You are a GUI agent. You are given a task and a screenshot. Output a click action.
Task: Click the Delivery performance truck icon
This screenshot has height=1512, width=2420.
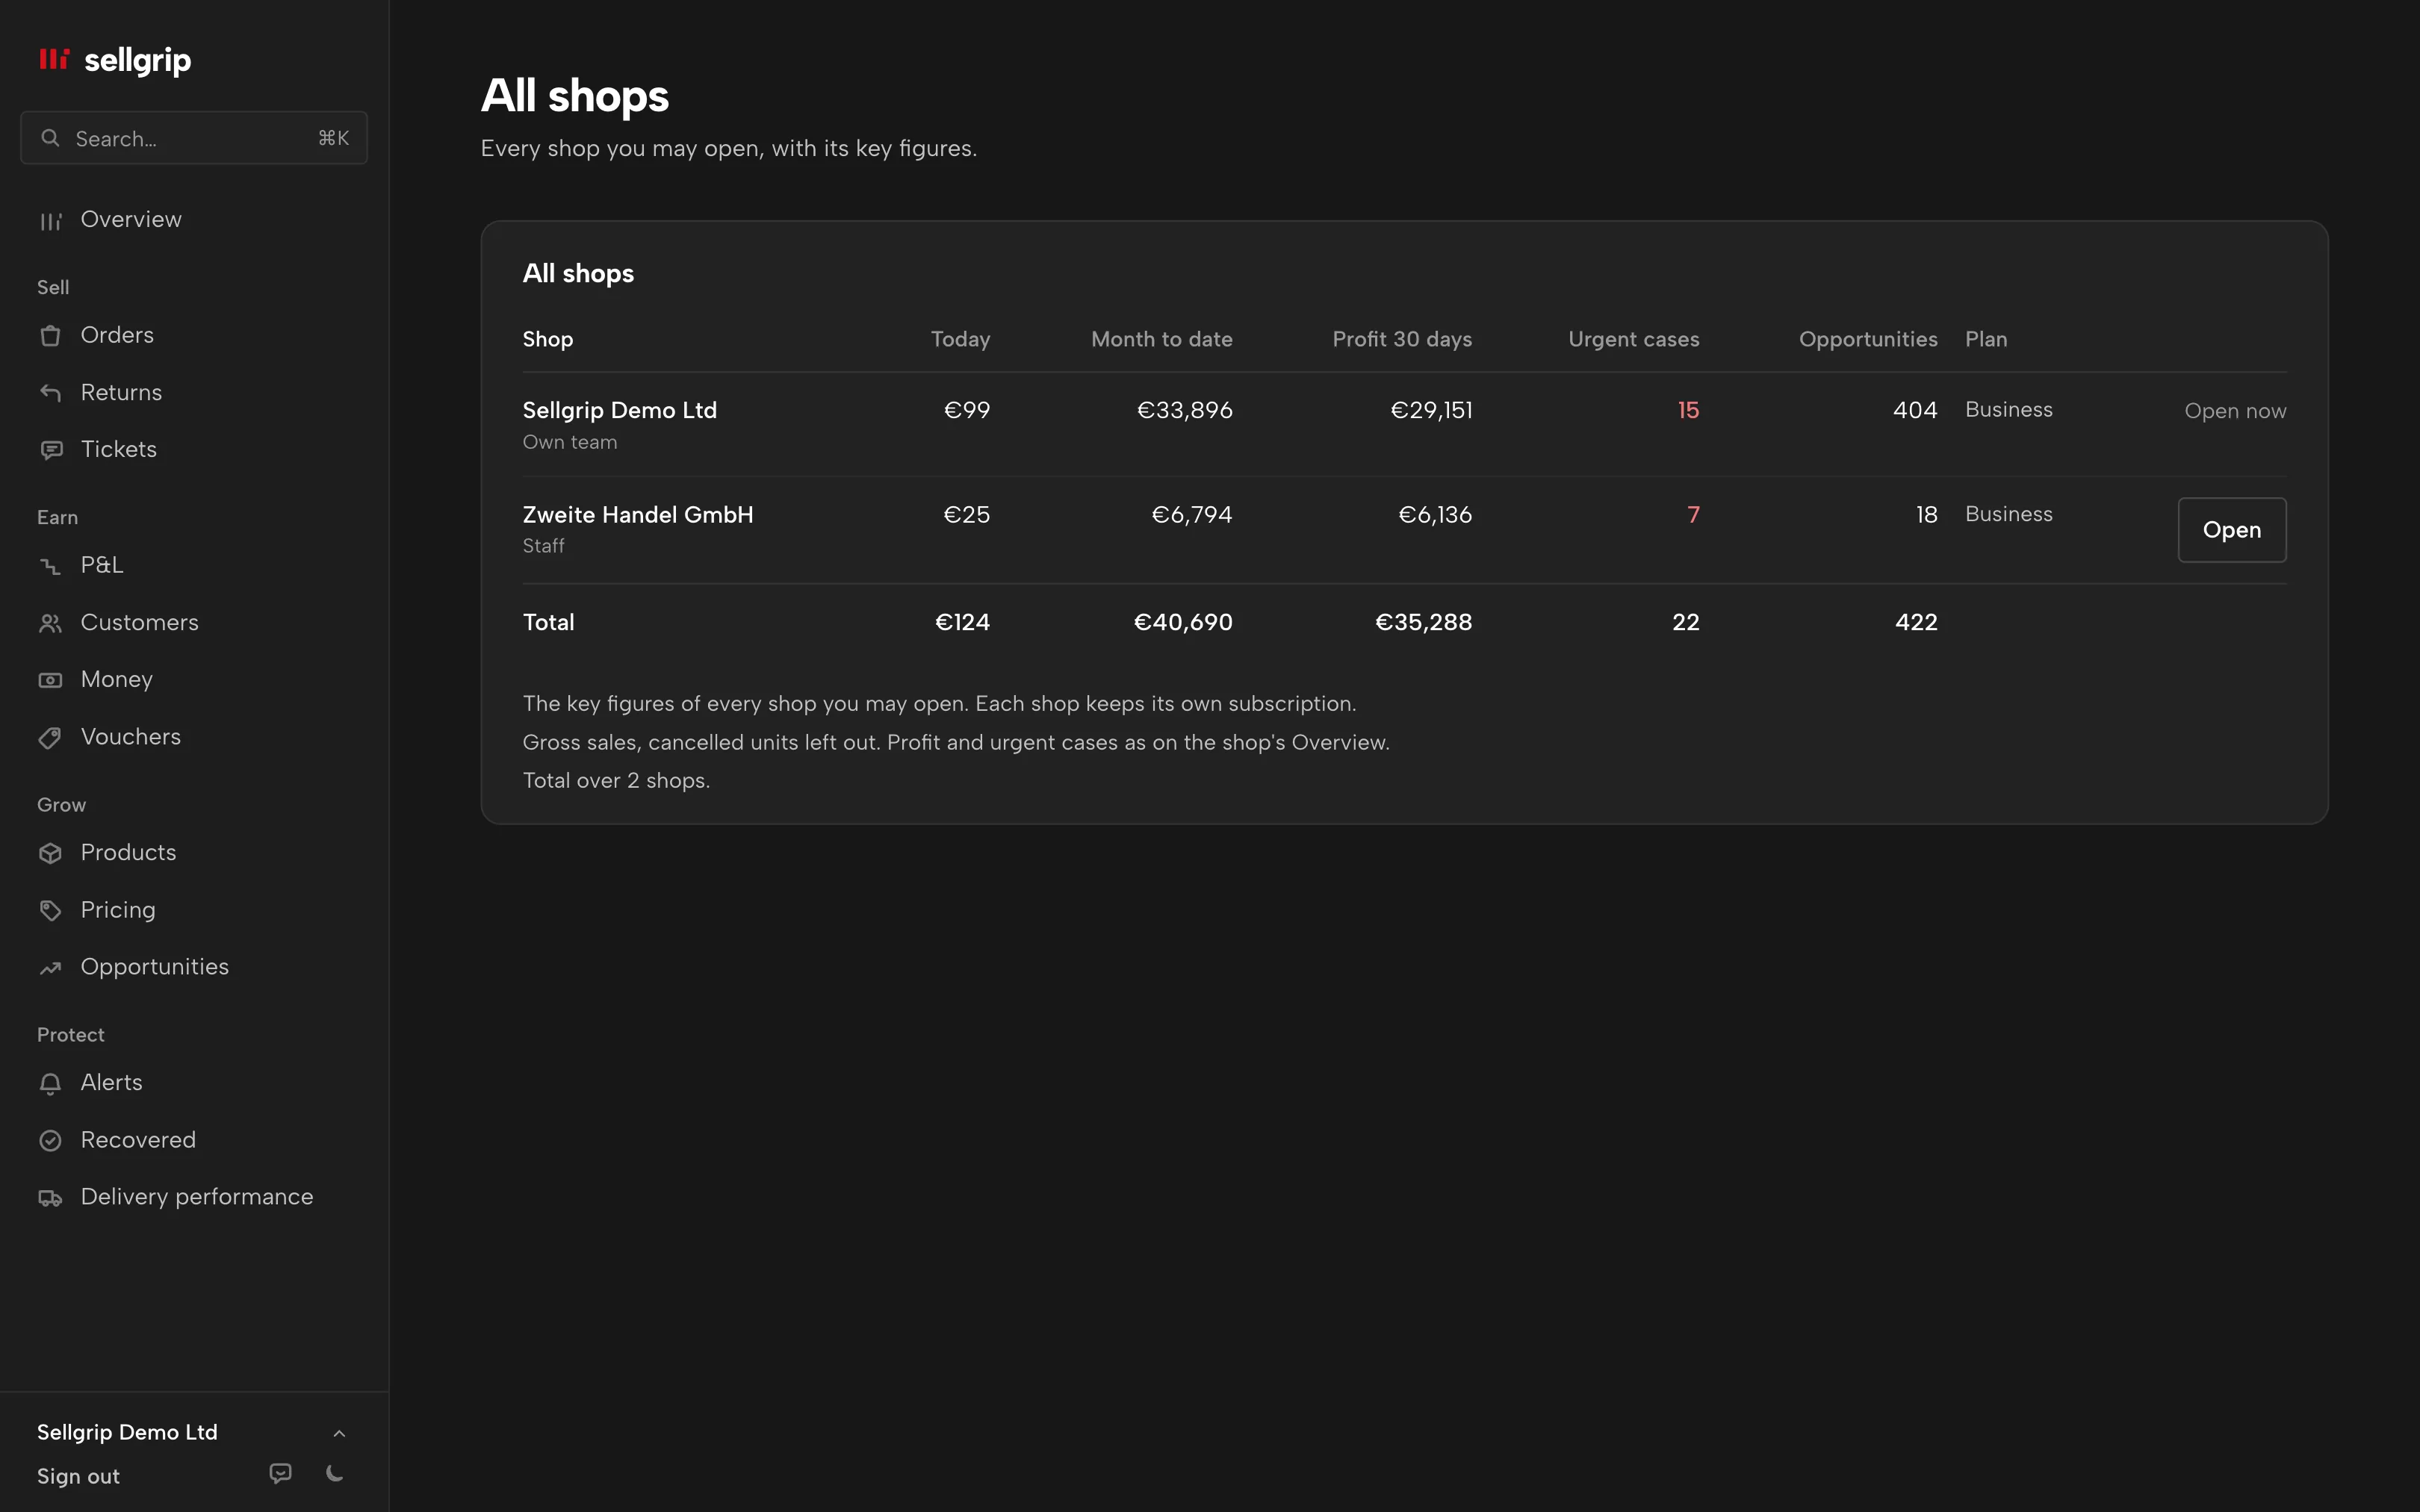coord(50,1197)
